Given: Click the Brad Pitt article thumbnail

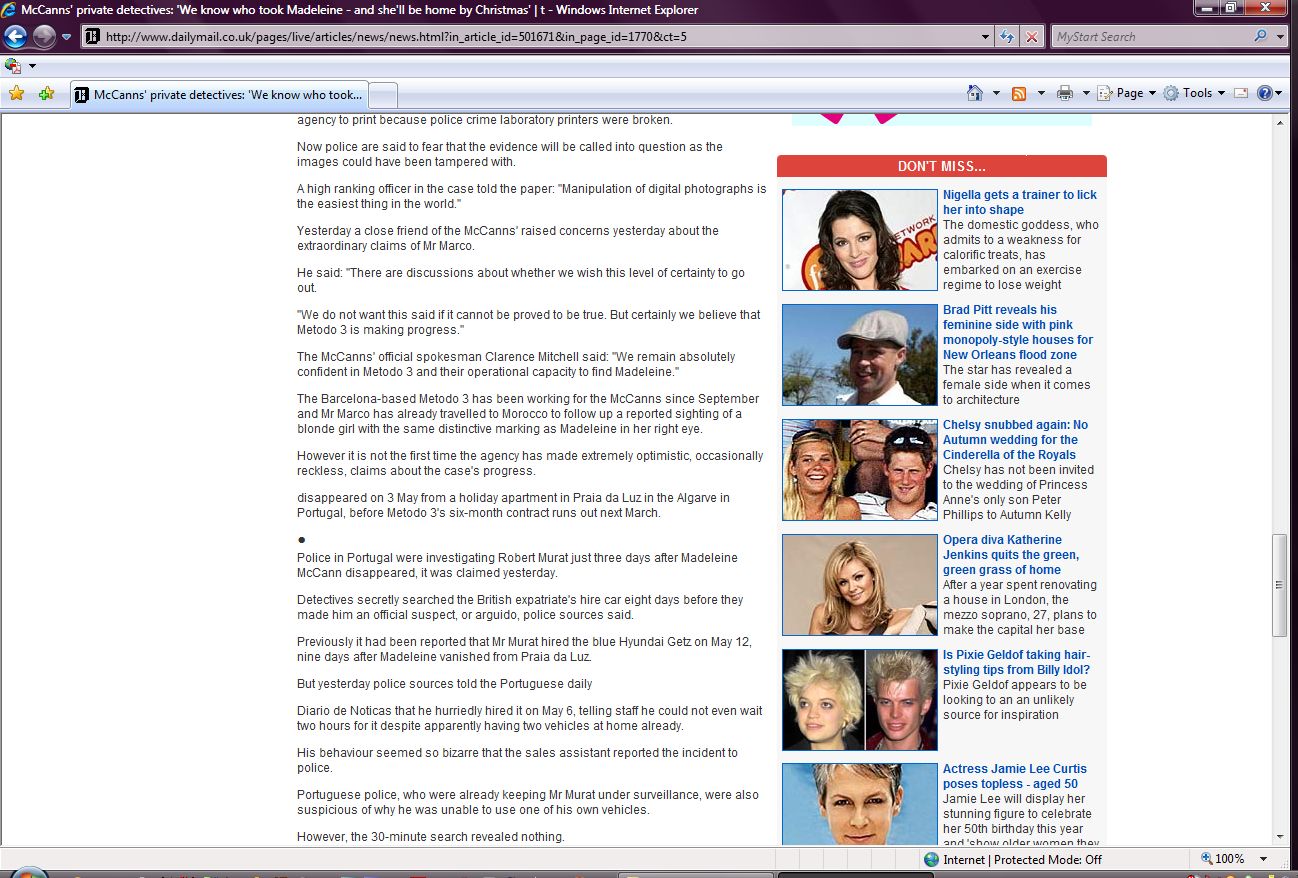Looking at the screenshot, I should coord(859,355).
